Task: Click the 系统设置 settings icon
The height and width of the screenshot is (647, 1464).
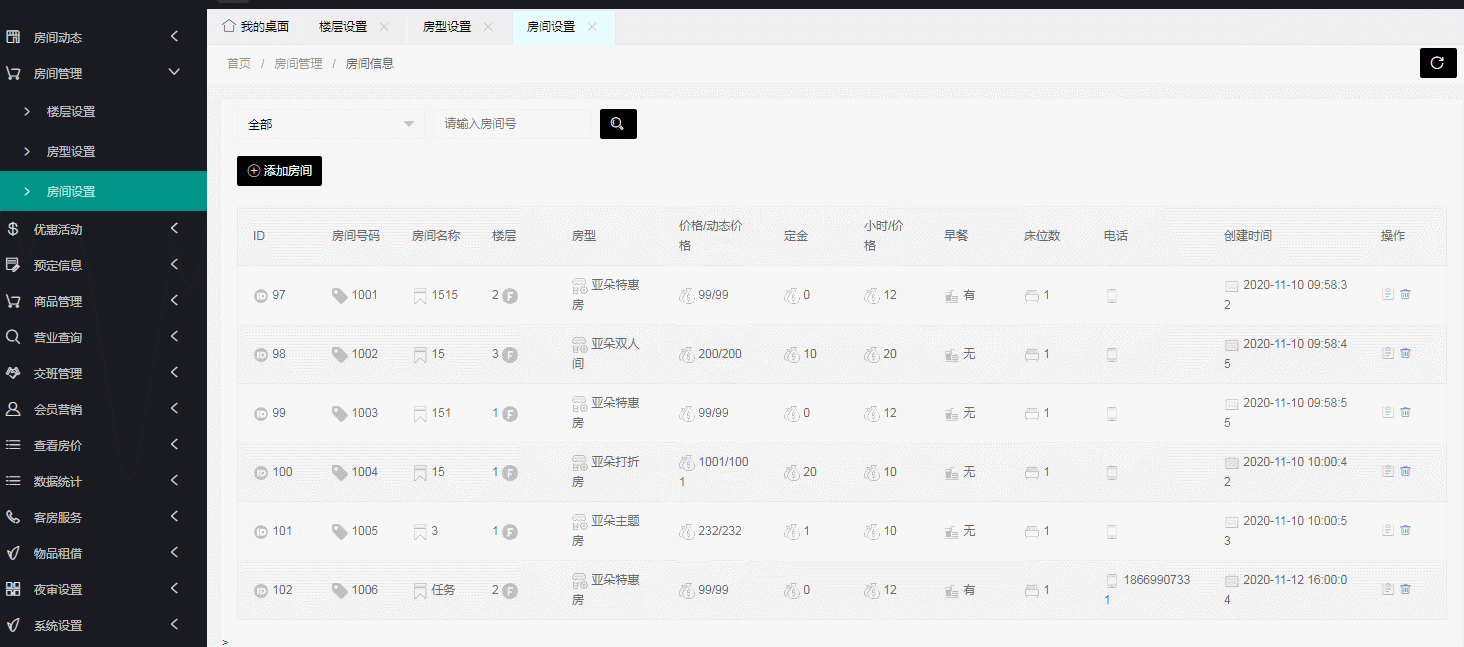Action: [x=13, y=626]
